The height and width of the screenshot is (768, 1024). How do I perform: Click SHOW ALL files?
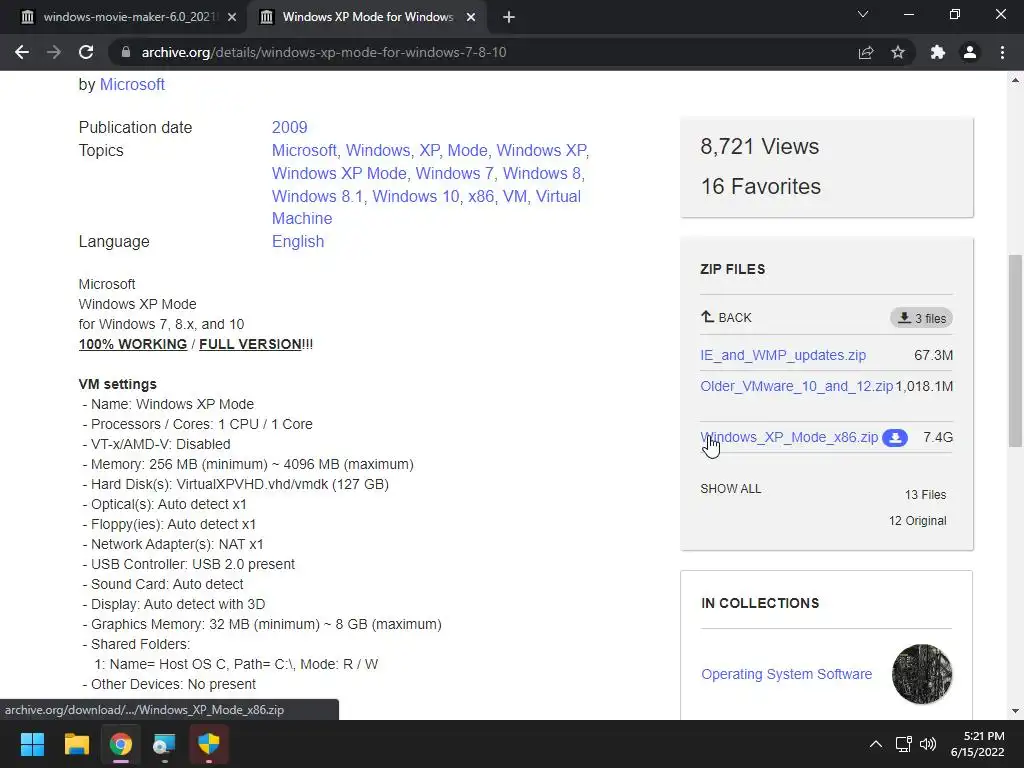click(x=731, y=488)
